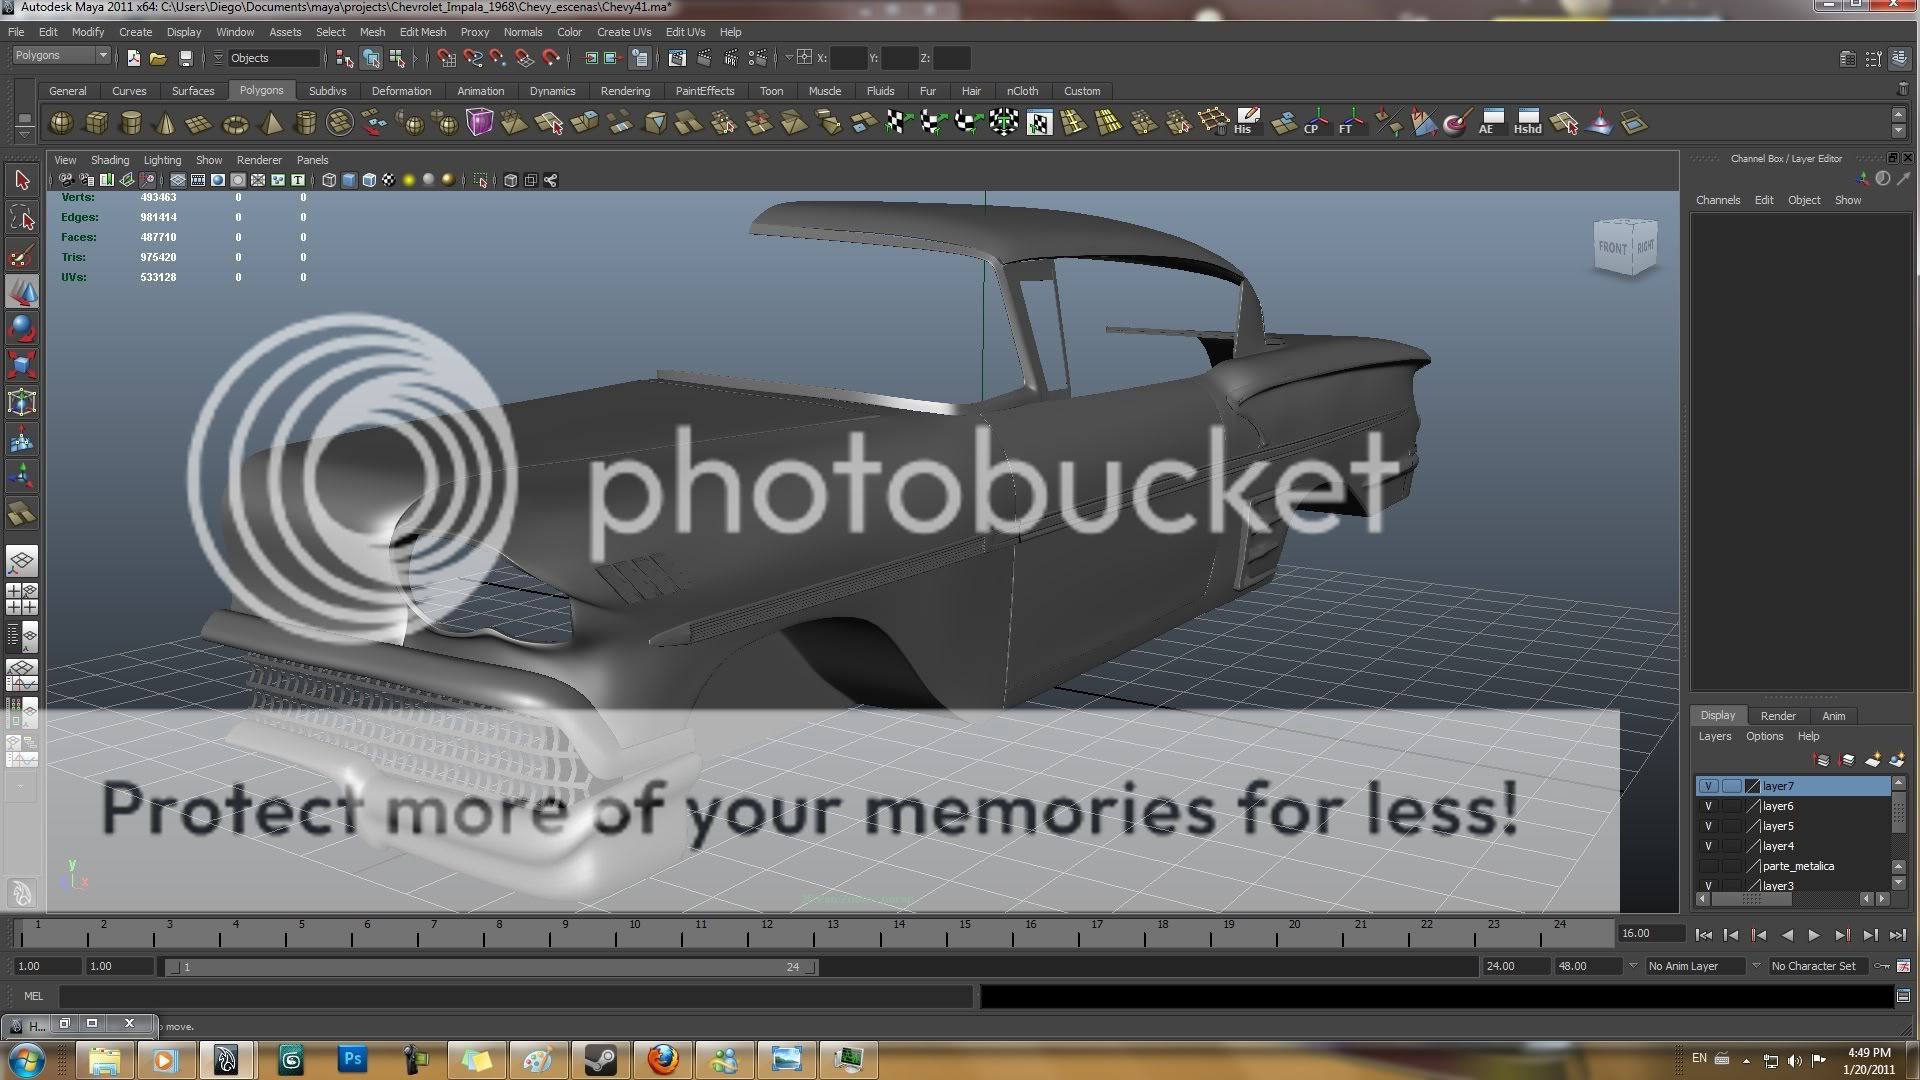Go to start of playback range
Image resolution: width=1920 pixels, height=1080 pixels.
coord(1704,935)
